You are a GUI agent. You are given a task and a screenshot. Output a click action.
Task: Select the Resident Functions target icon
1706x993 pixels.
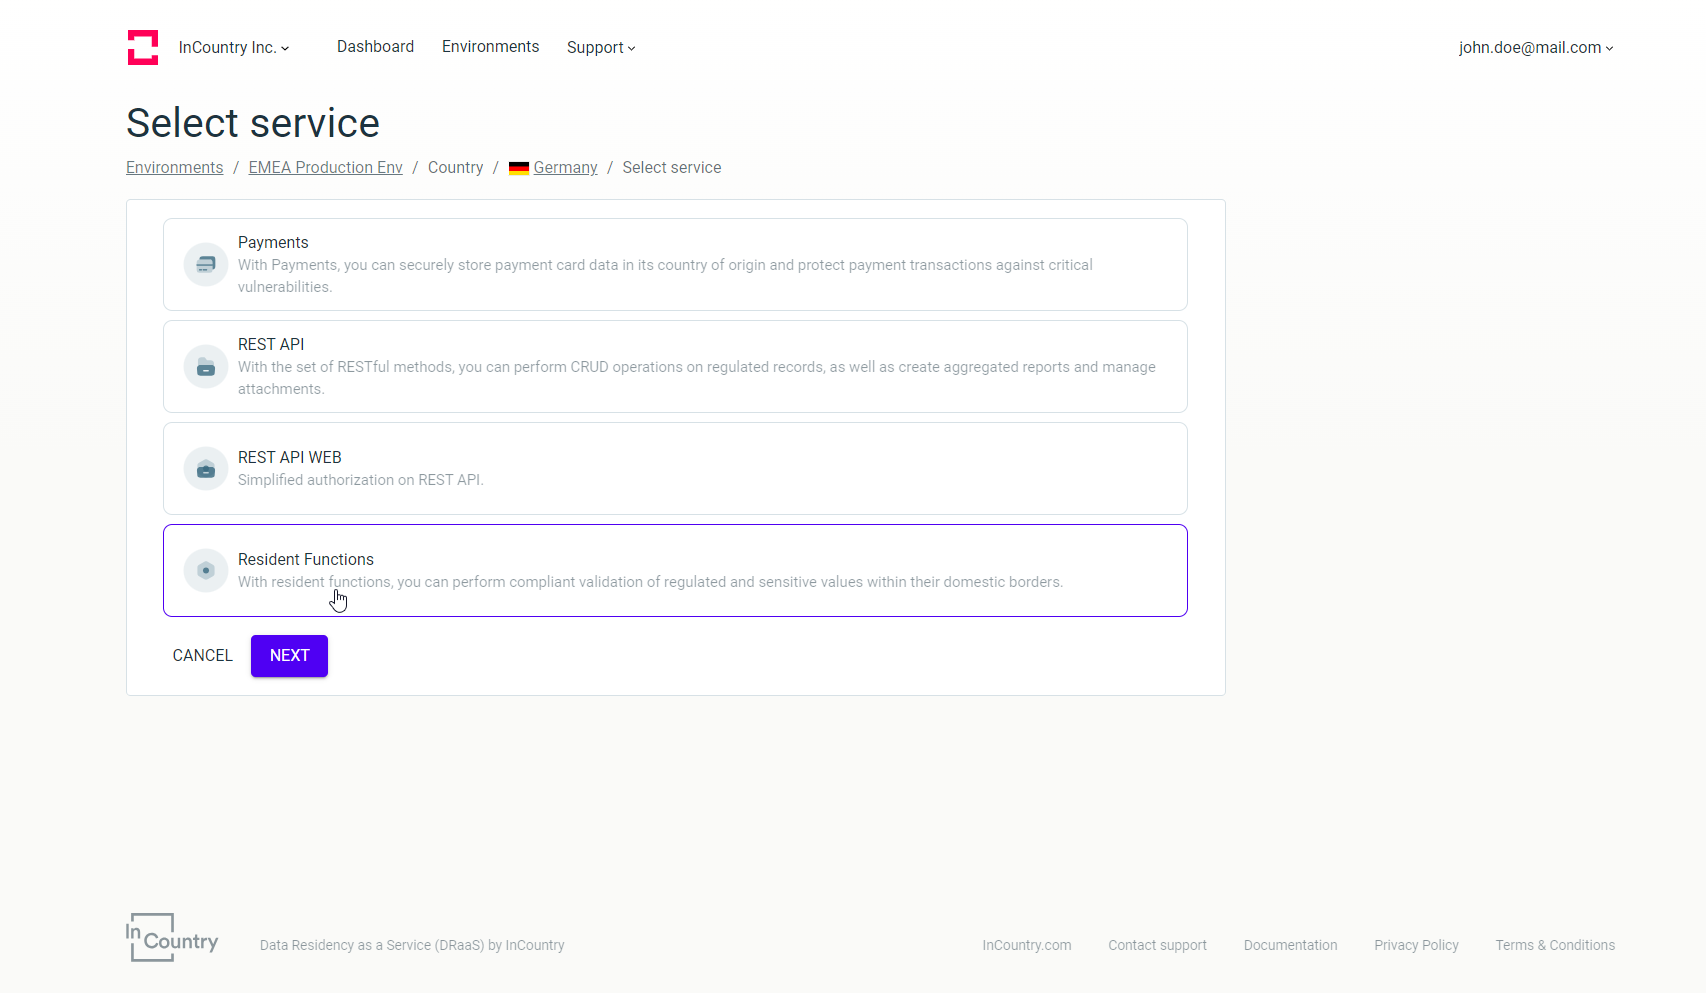[x=205, y=570]
